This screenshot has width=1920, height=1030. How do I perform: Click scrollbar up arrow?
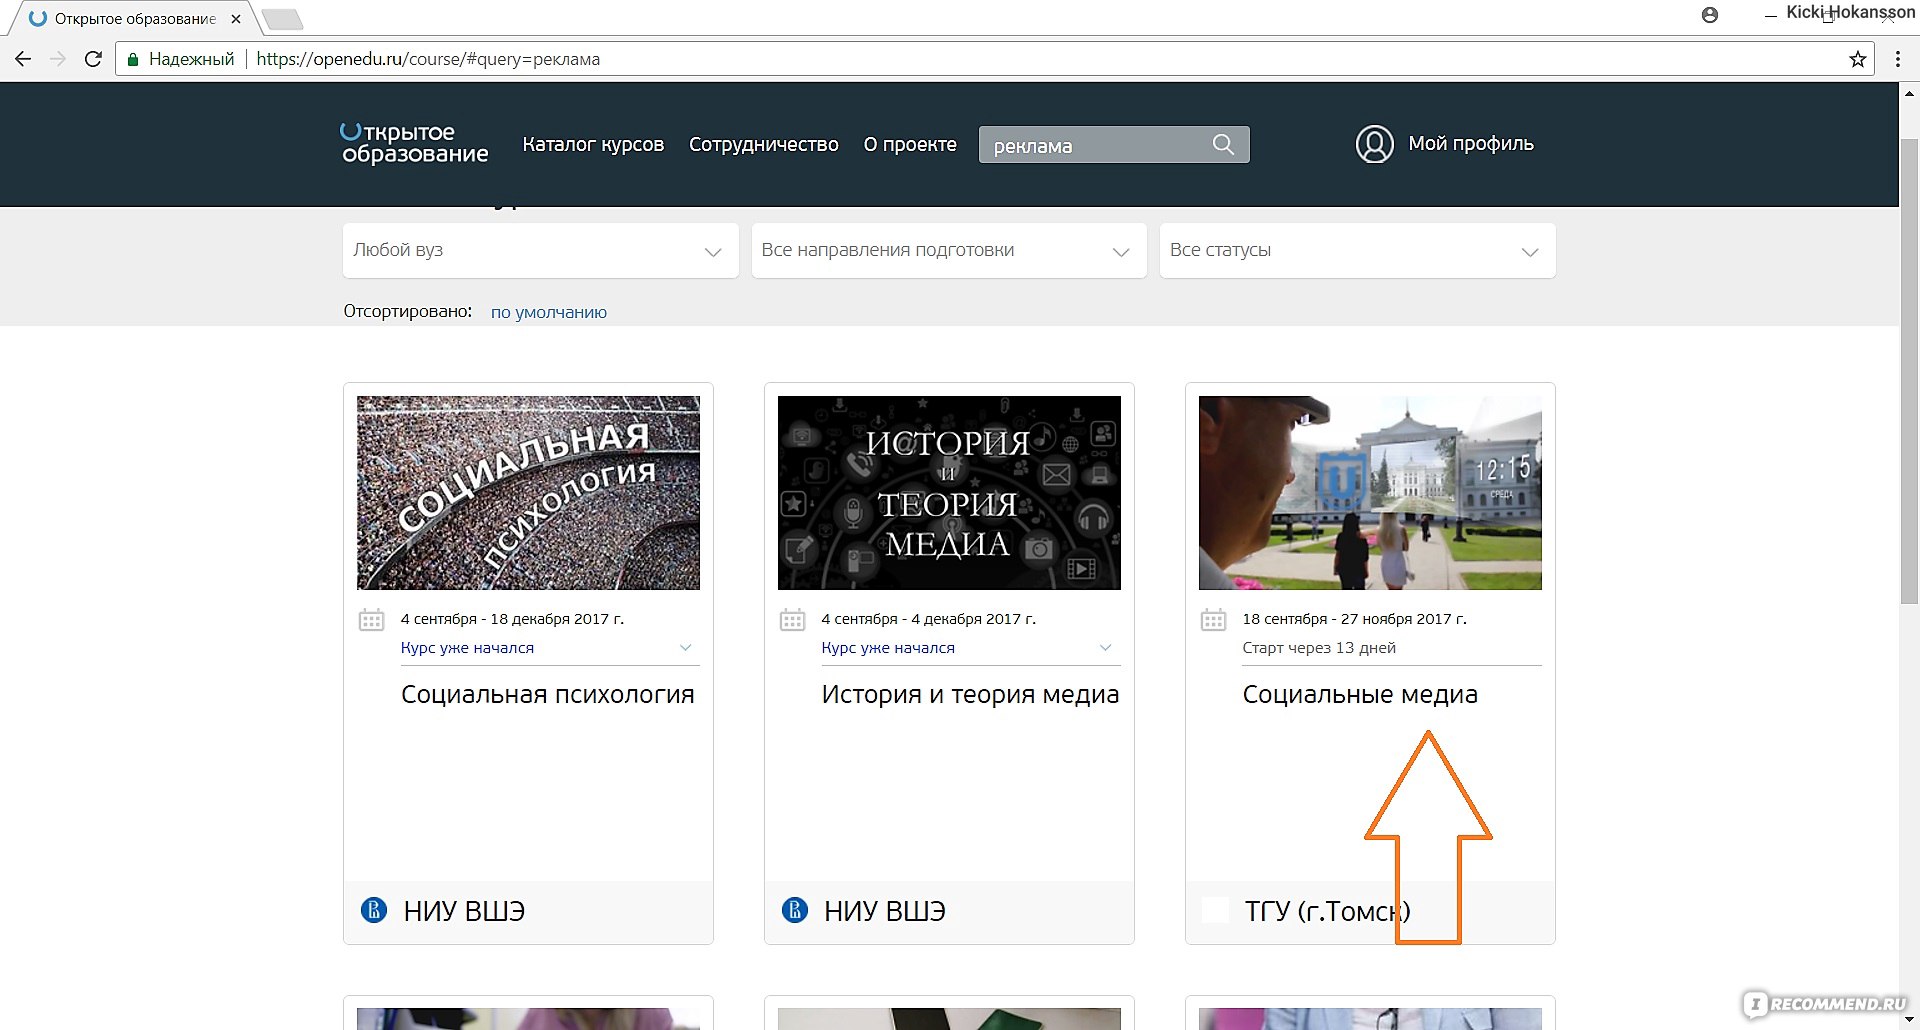(x=1909, y=92)
